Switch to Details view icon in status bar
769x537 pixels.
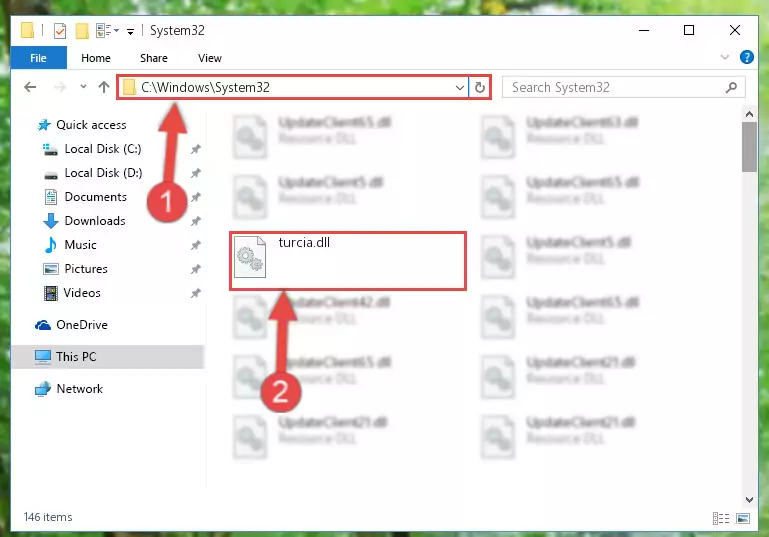[720, 518]
